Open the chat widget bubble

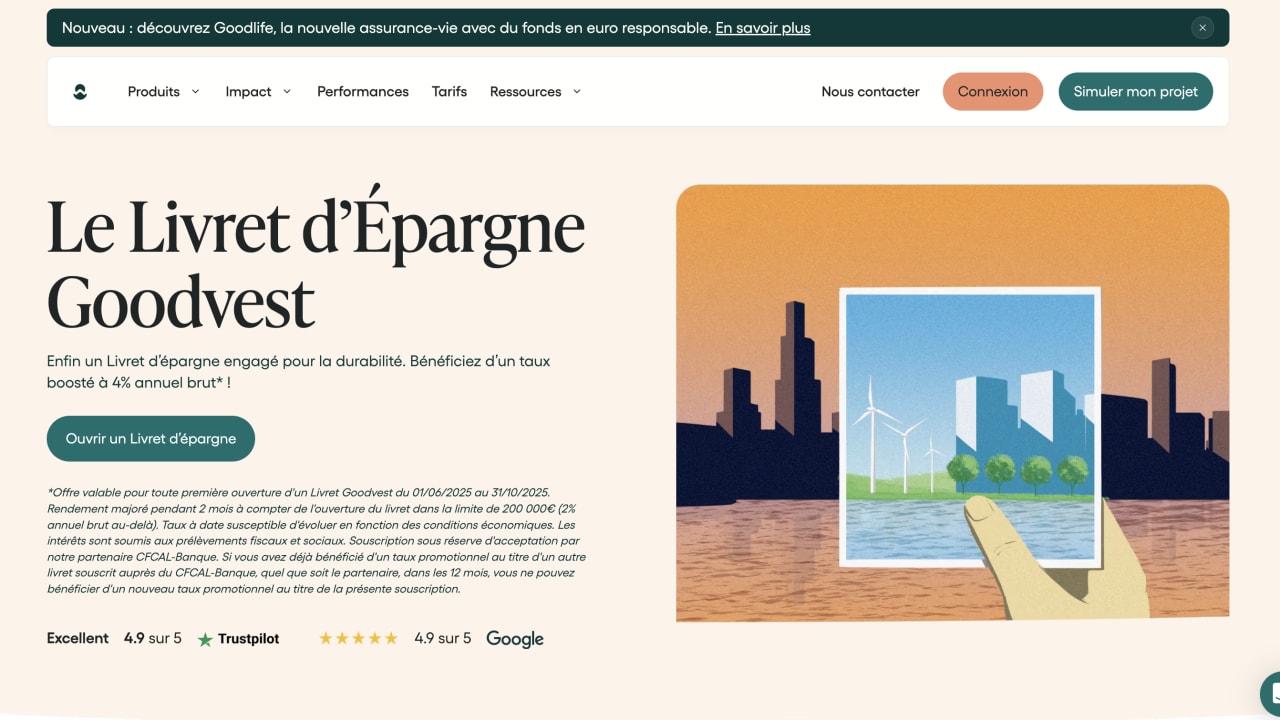click(x=1270, y=692)
